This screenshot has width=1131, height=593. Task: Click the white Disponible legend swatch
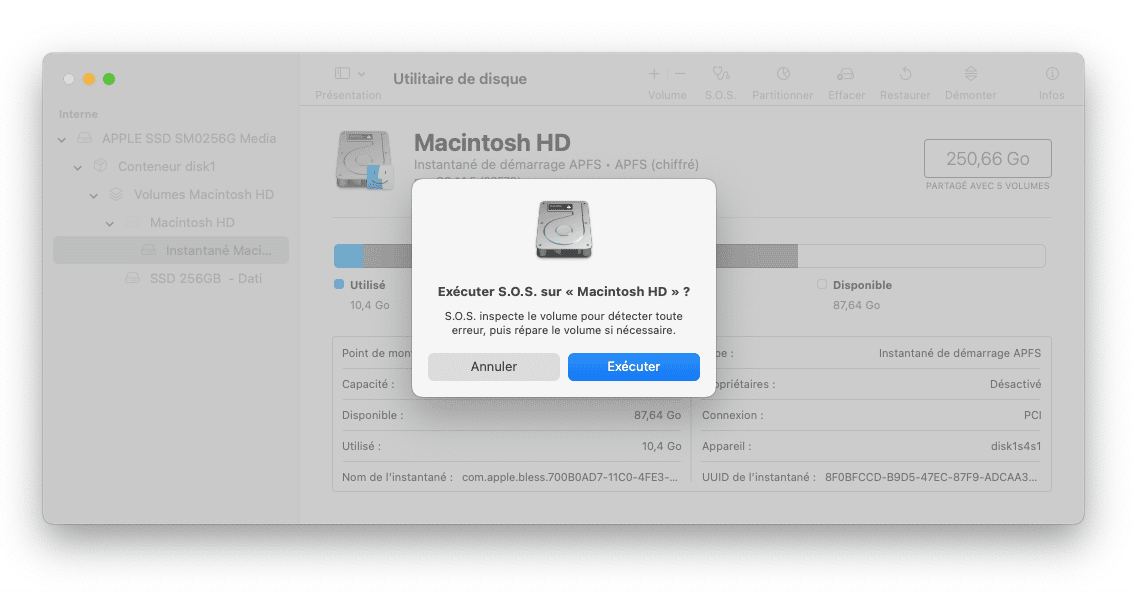(822, 284)
